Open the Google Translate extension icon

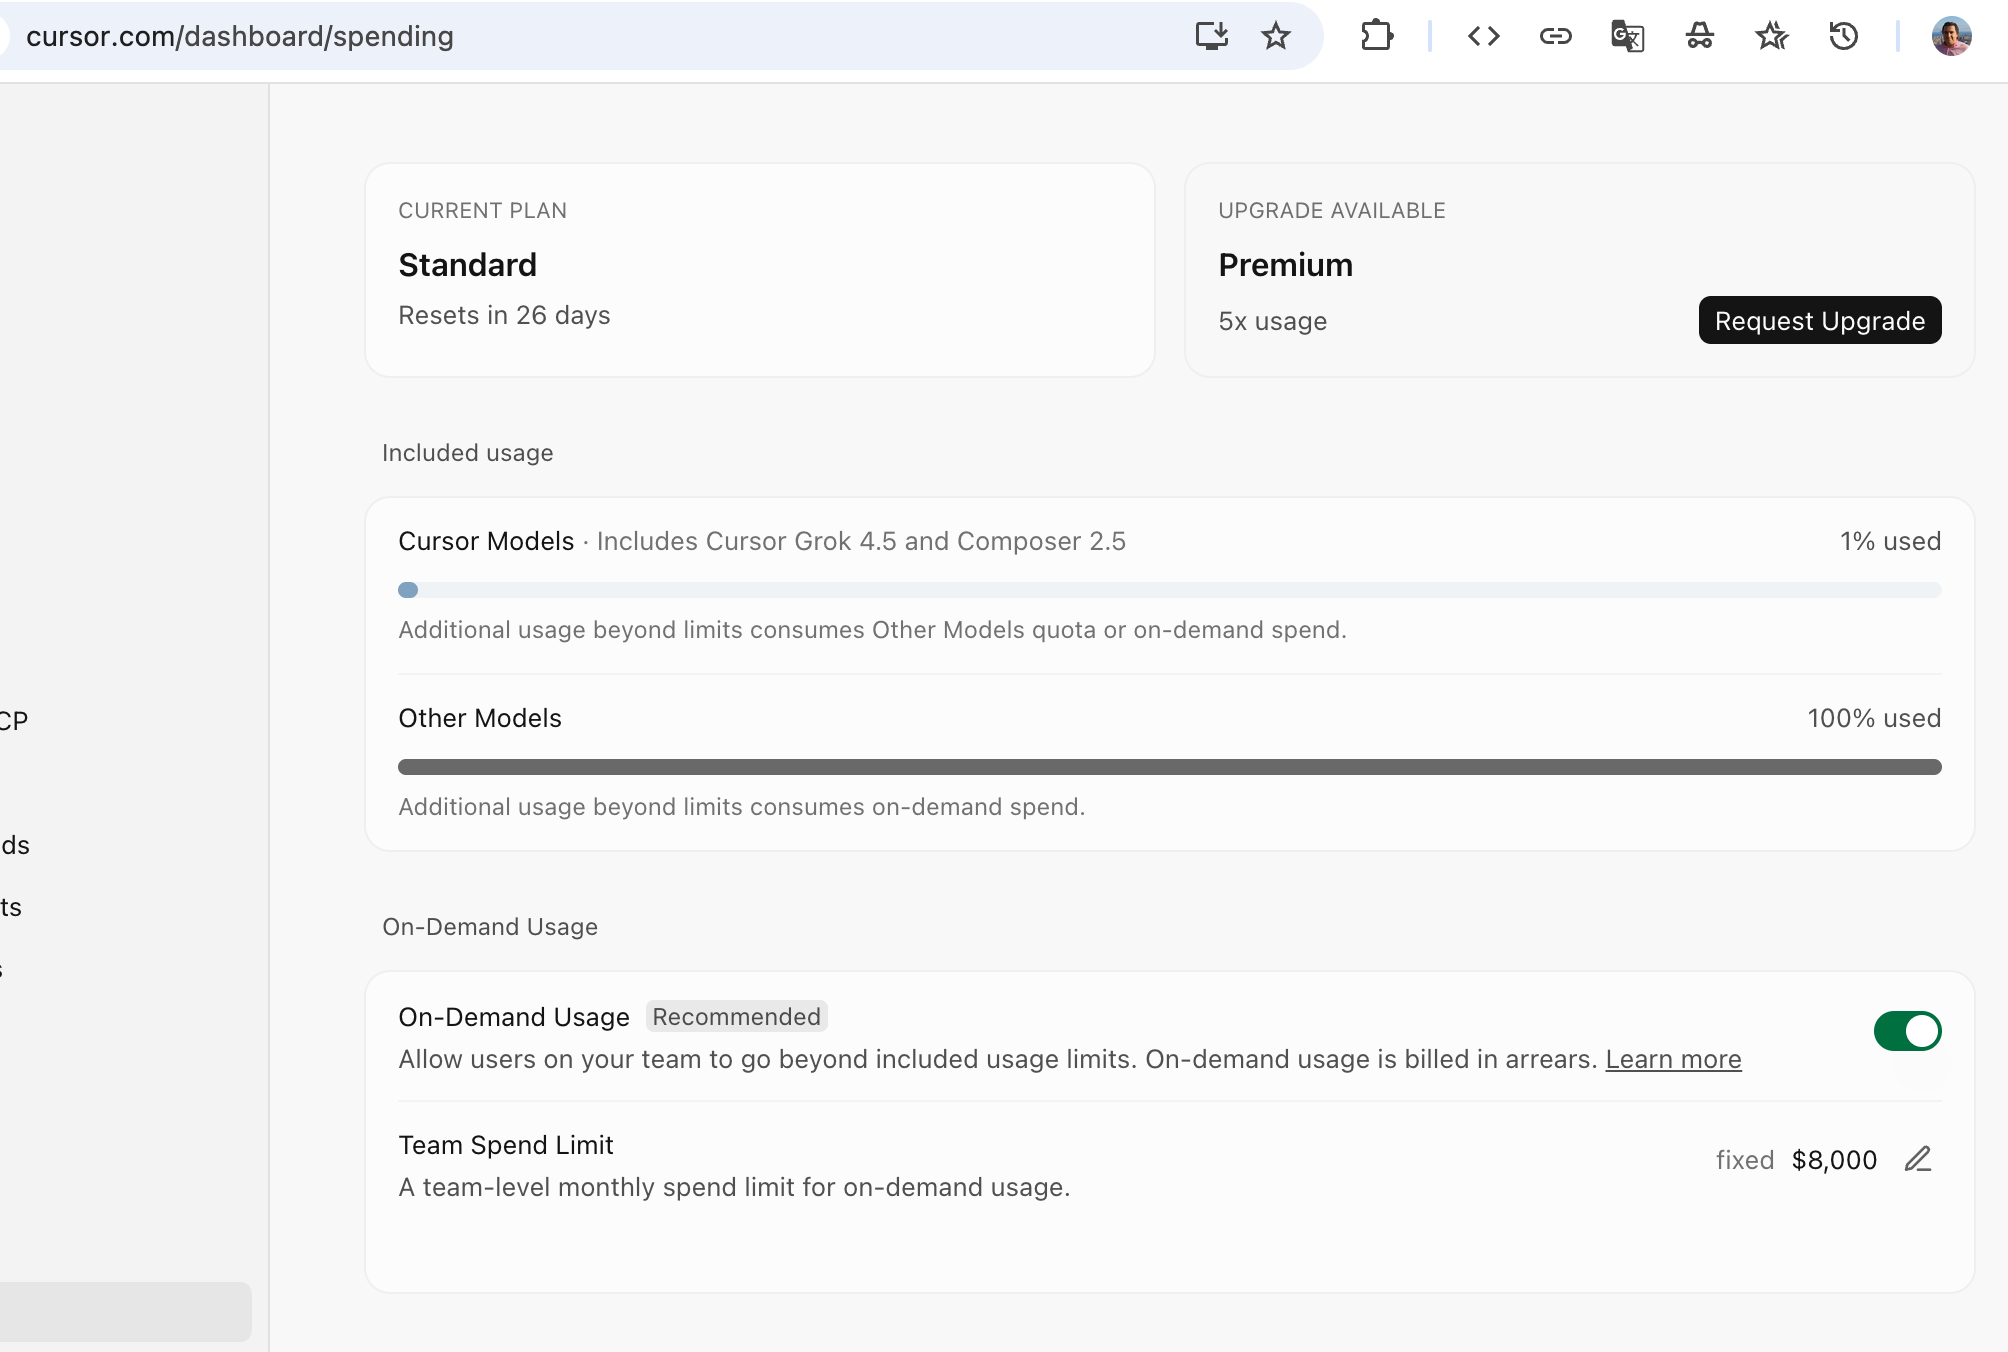[x=1628, y=36]
